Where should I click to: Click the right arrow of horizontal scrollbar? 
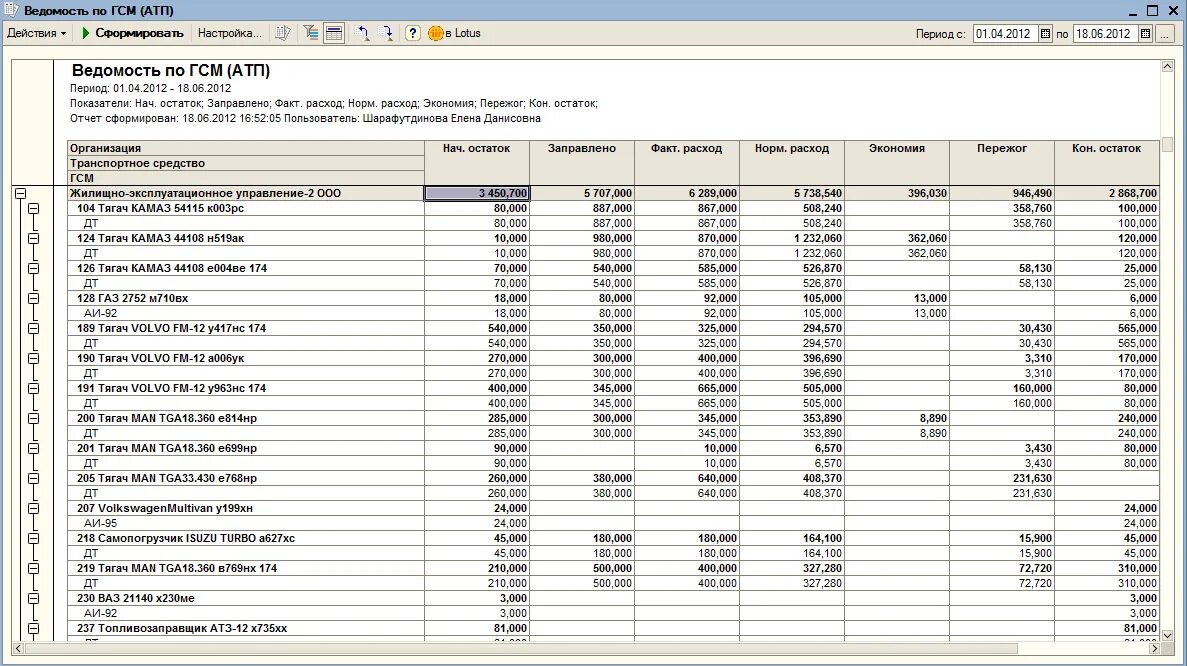(x=1154, y=649)
